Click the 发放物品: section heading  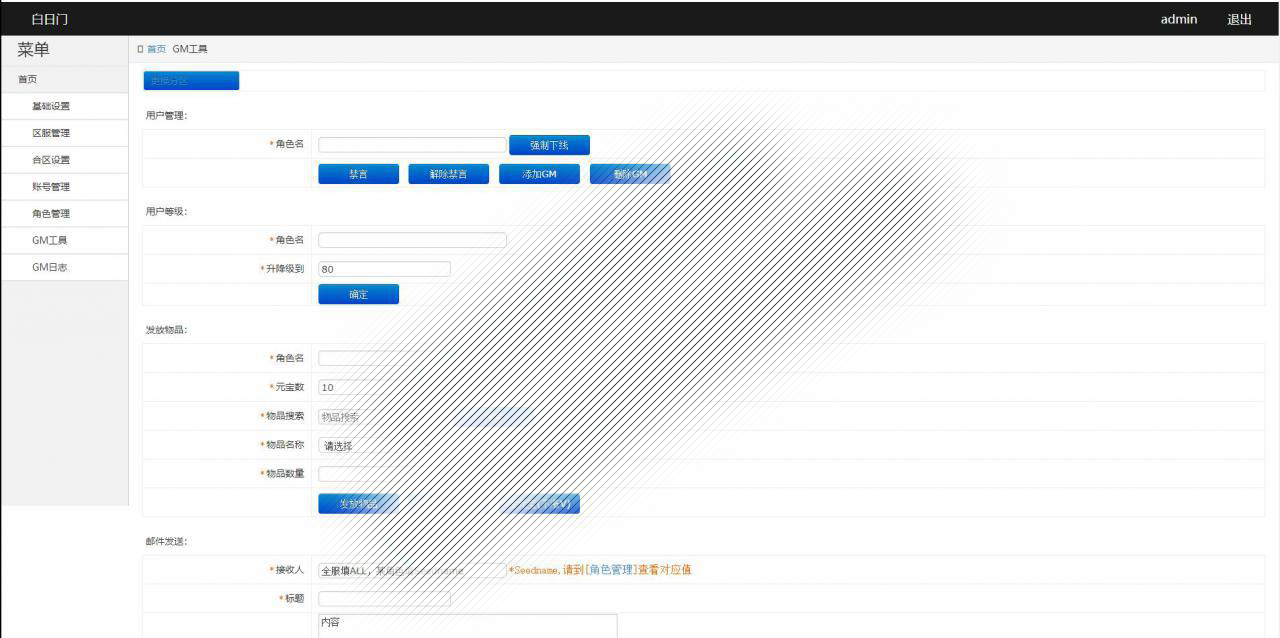tap(166, 329)
